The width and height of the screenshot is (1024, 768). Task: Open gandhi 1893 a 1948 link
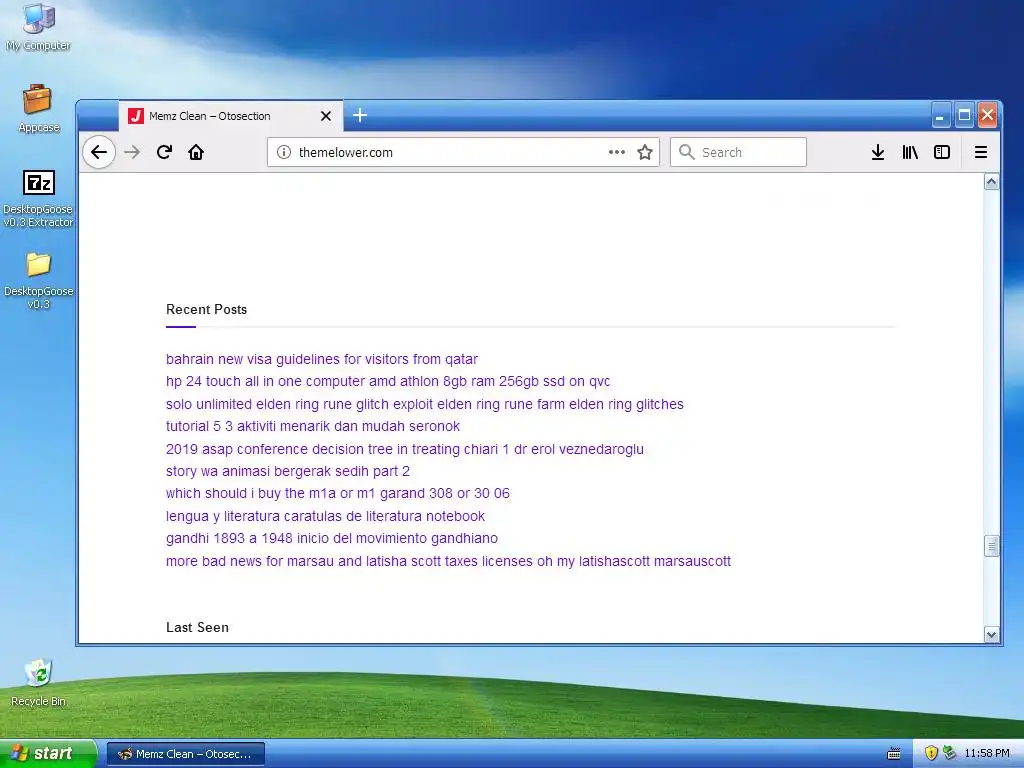(332, 539)
